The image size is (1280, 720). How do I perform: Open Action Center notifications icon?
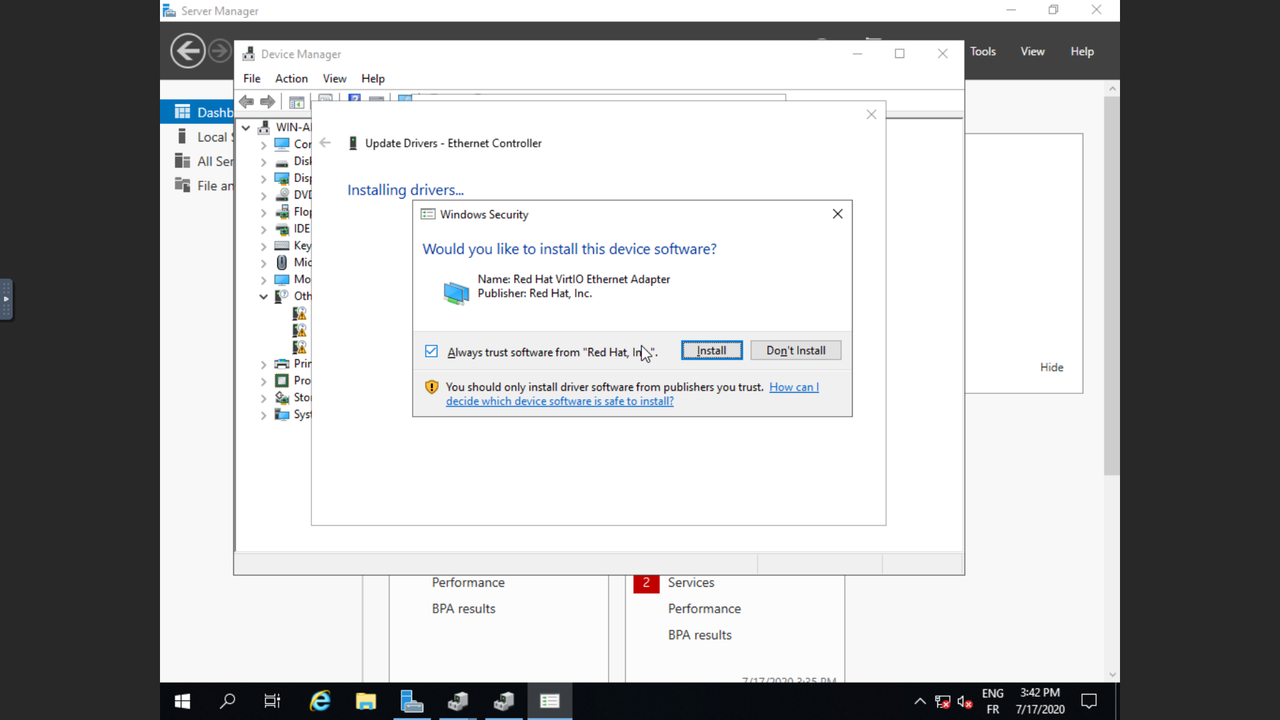[1090, 701]
